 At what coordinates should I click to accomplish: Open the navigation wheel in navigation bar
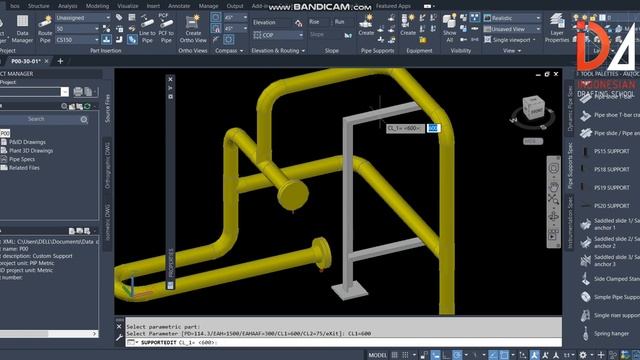click(553, 168)
